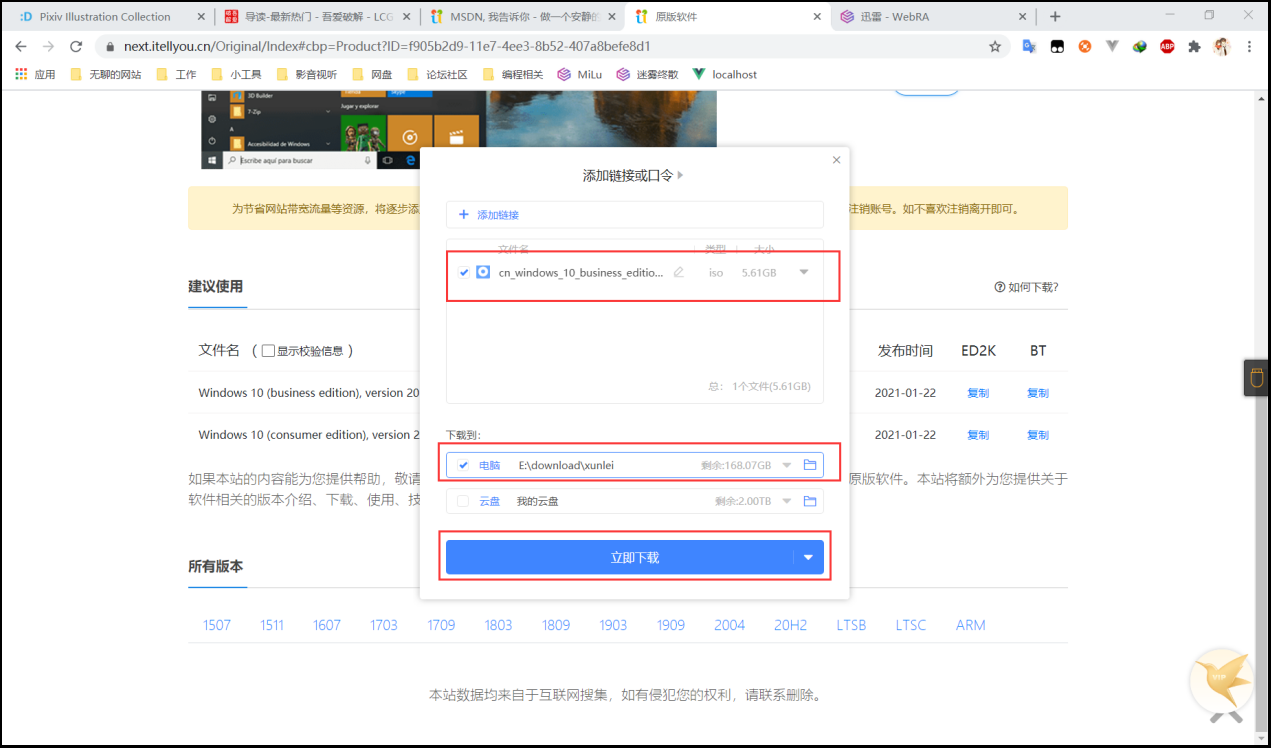Click the bookmark star in address bar
Viewport: 1271px width, 748px height.
pyautogui.click(x=995, y=46)
